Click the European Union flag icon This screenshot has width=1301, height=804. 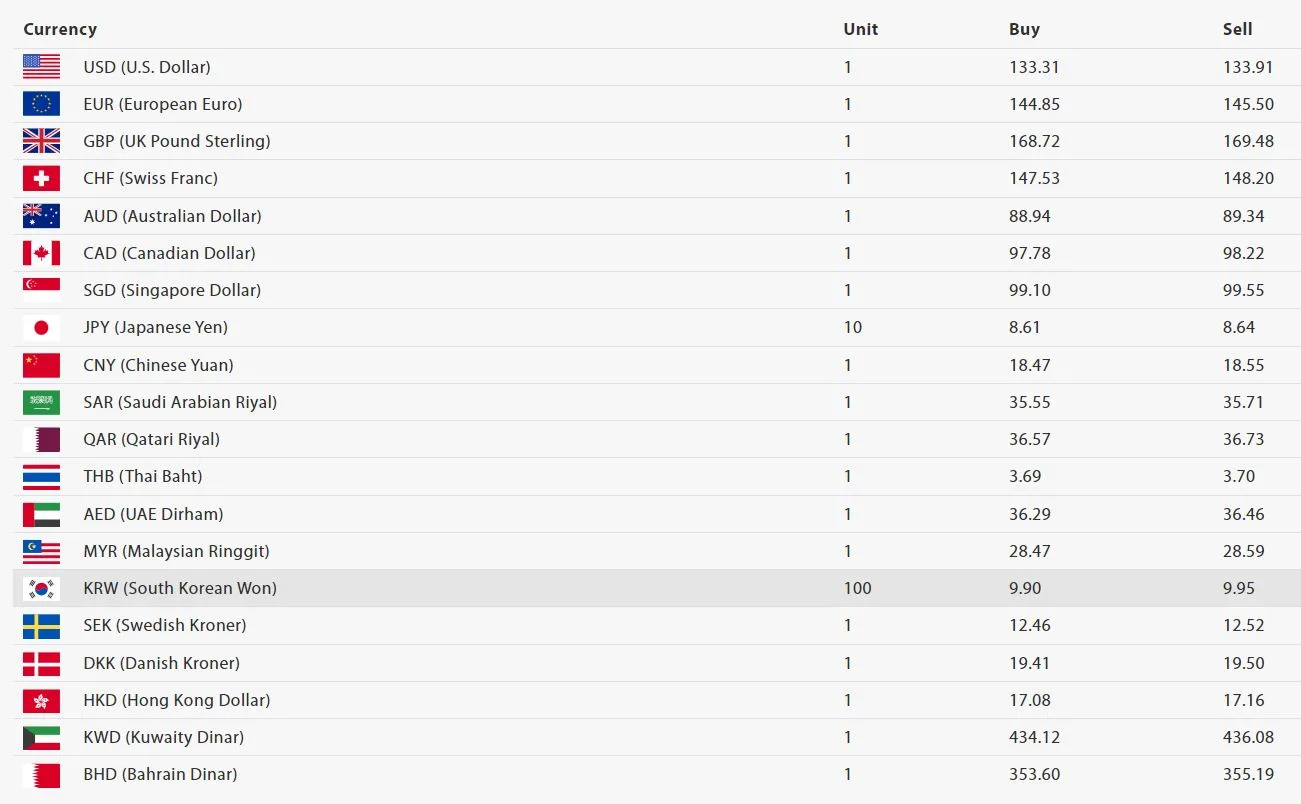[x=41, y=104]
